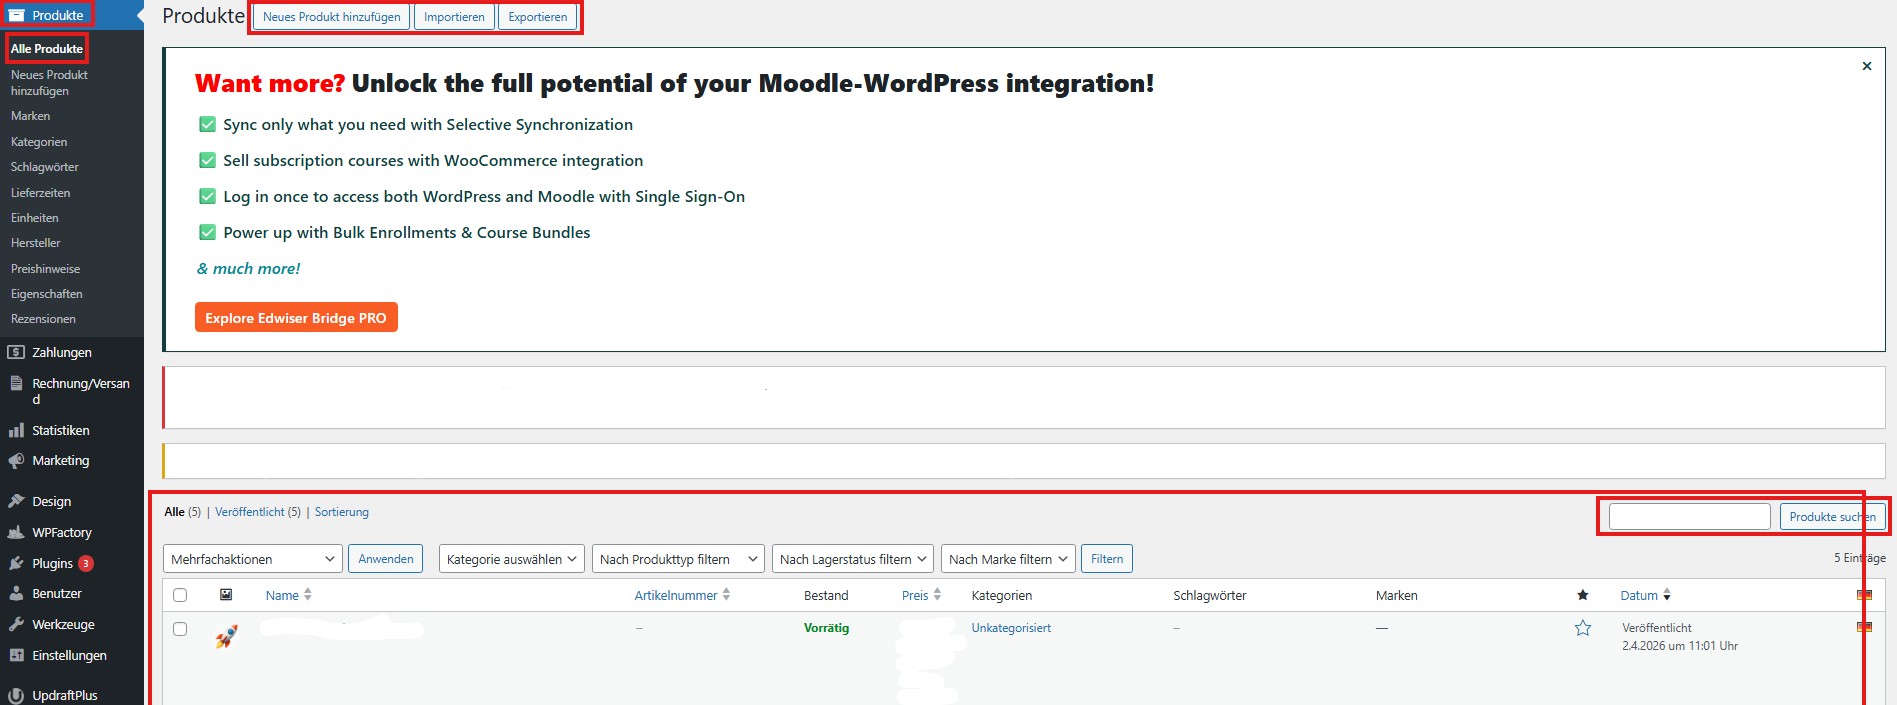Image resolution: width=1897 pixels, height=705 pixels.
Task: Open Neues Produkt hinzufügen sidebar item
Action: point(49,82)
